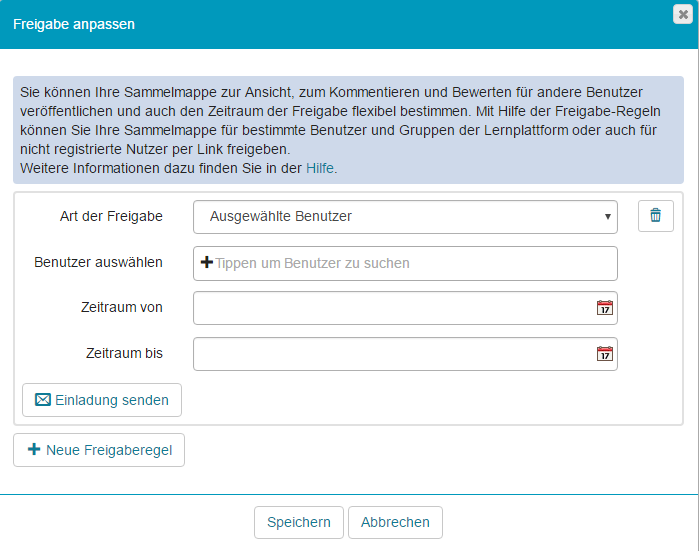
Task: Cancel with the Abbrechen button
Action: 395,522
